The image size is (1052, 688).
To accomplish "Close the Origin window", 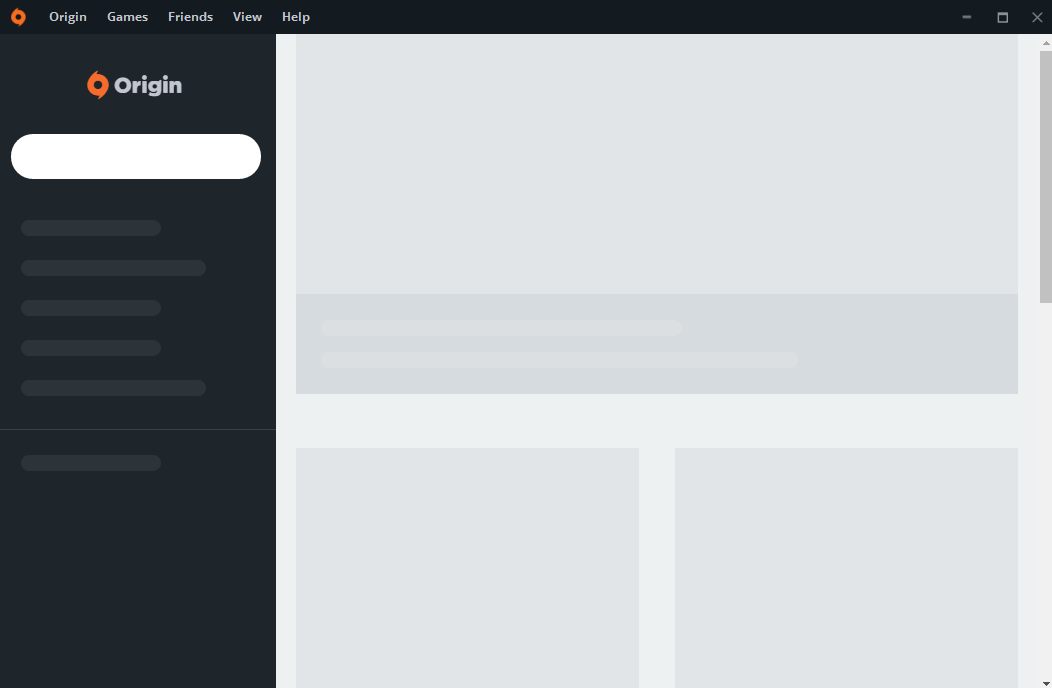I will click(x=1037, y=17).
